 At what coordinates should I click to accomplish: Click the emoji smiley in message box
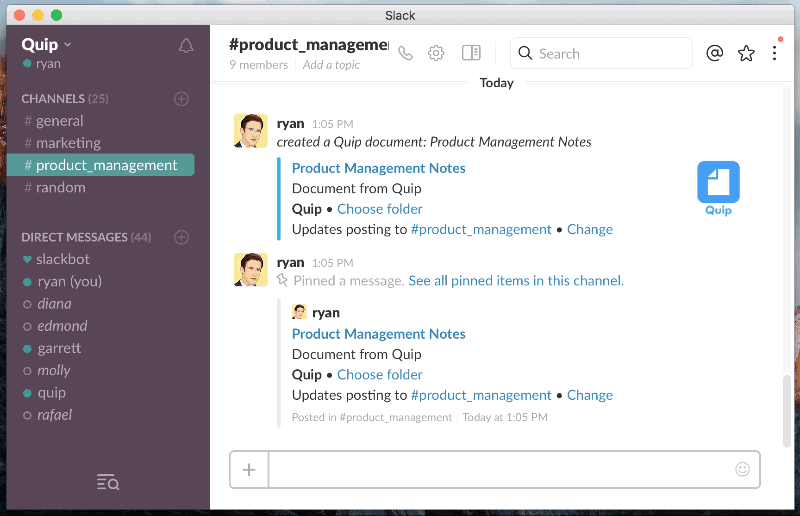click(742, 469)
